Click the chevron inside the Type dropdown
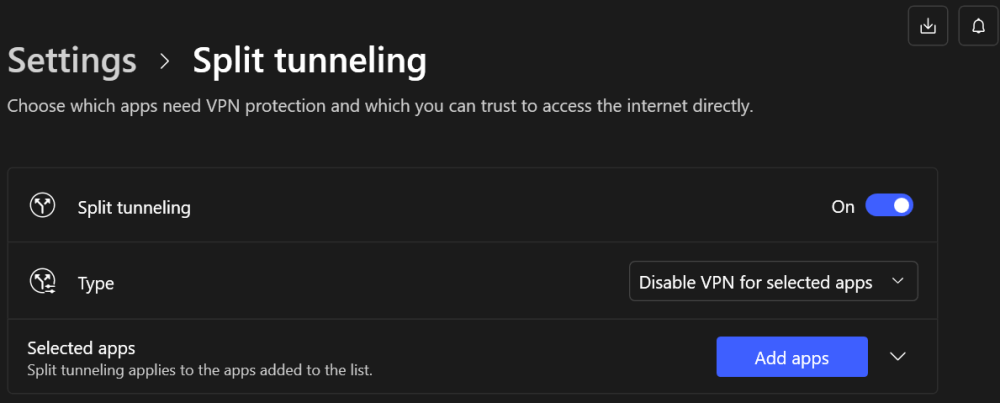Image resolution: width=1000 pixels, height=403 pixels. [897, 281]
